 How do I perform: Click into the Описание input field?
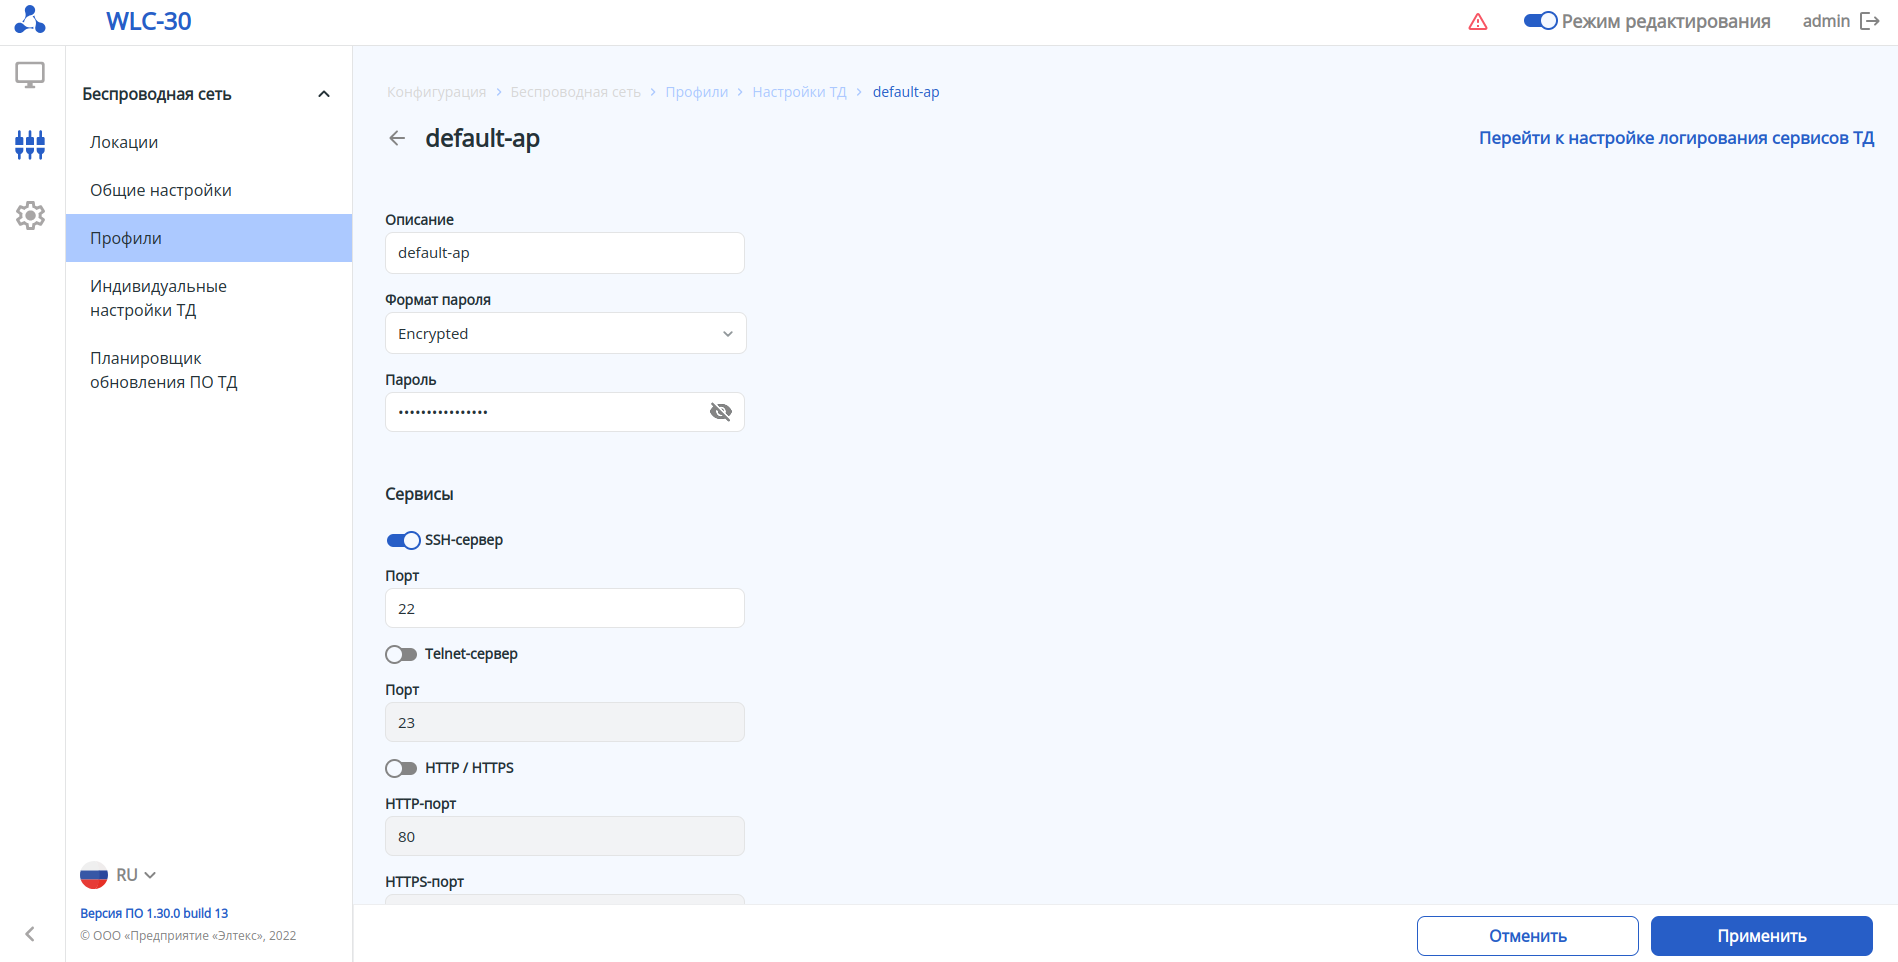(x=565, y=253)
